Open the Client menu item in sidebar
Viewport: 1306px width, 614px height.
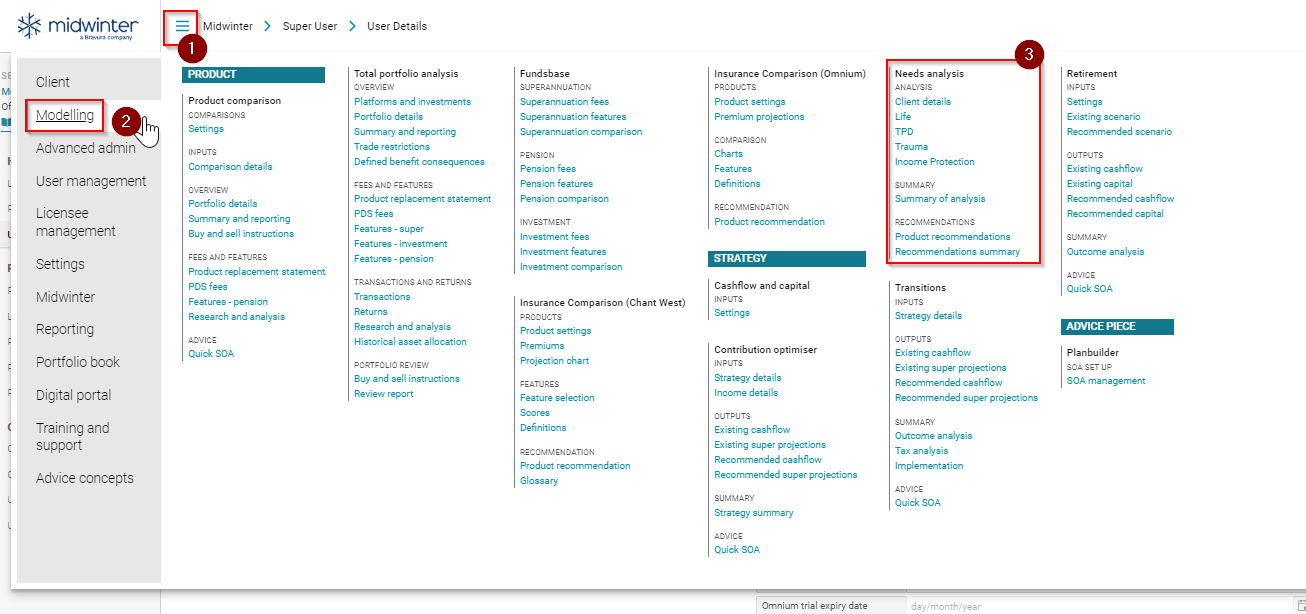[53, 82]
